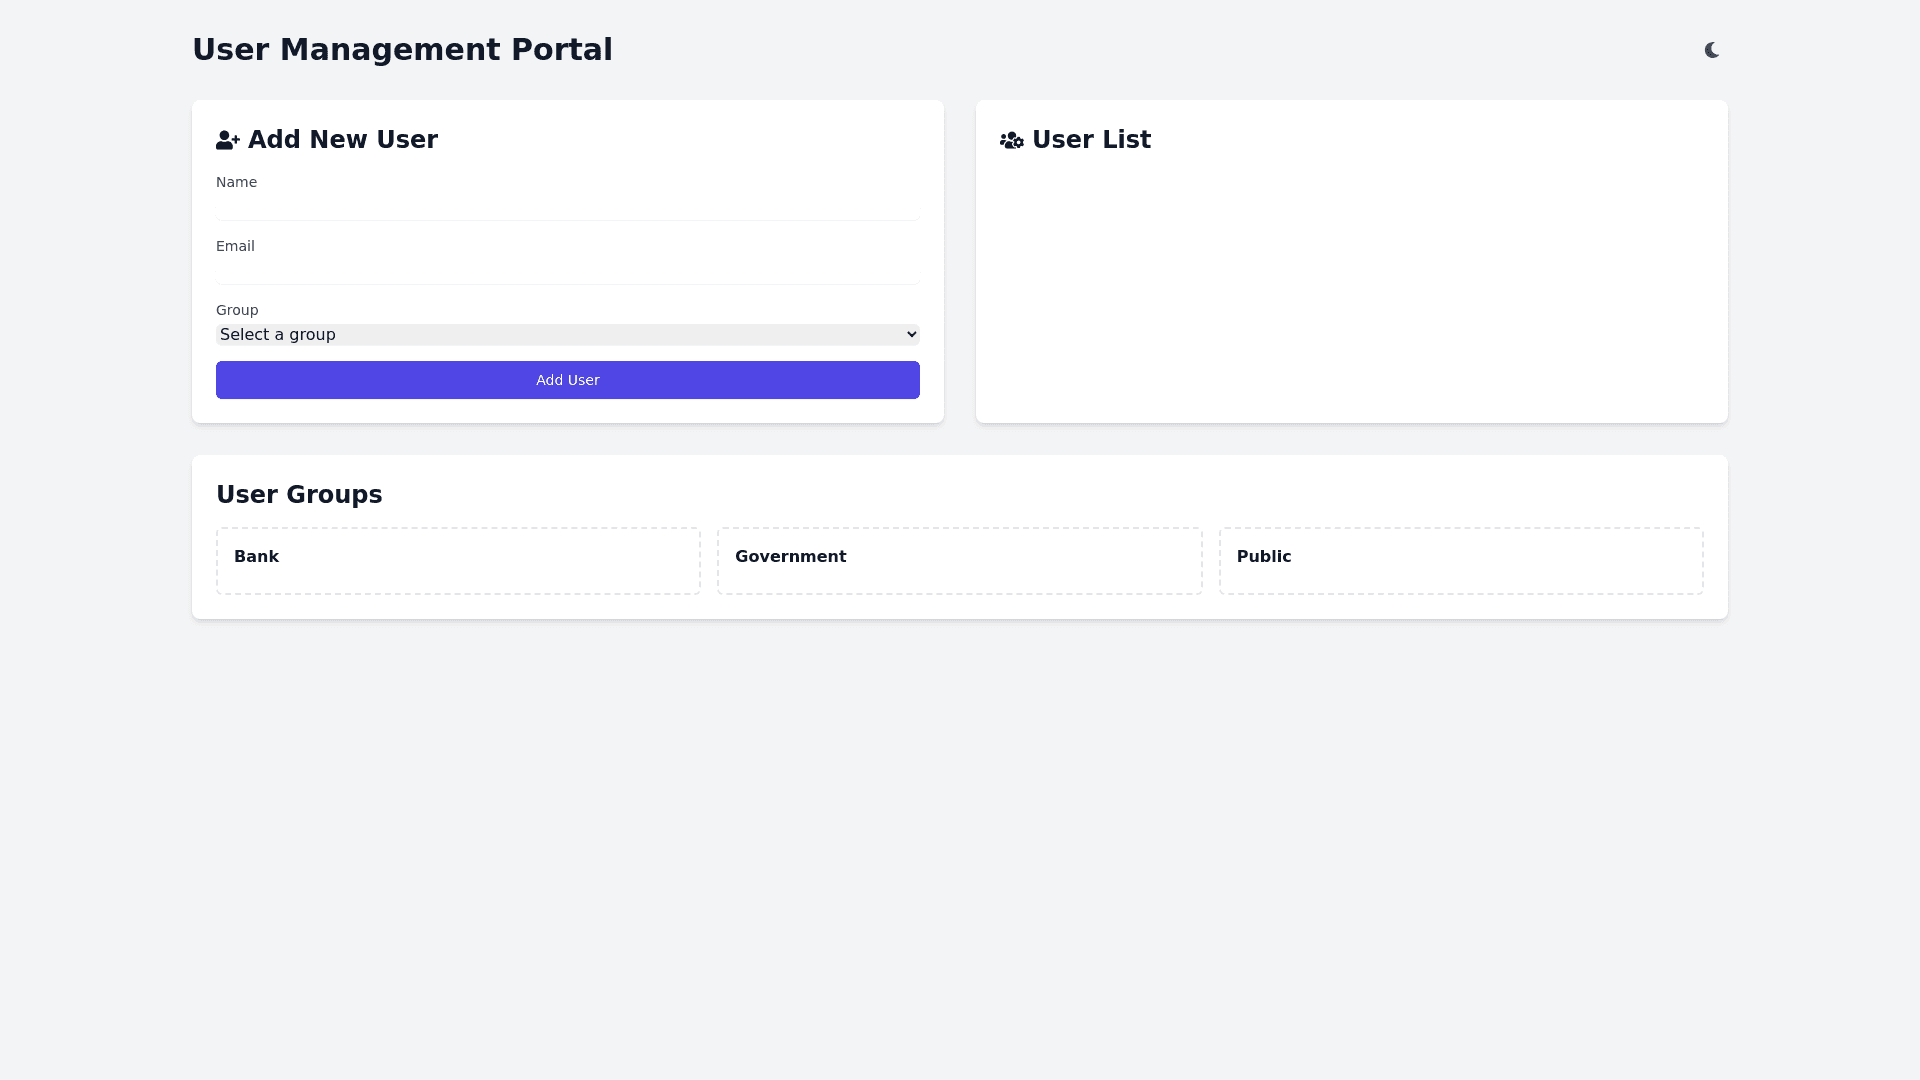Focus the Email input field

coord(567,271)
